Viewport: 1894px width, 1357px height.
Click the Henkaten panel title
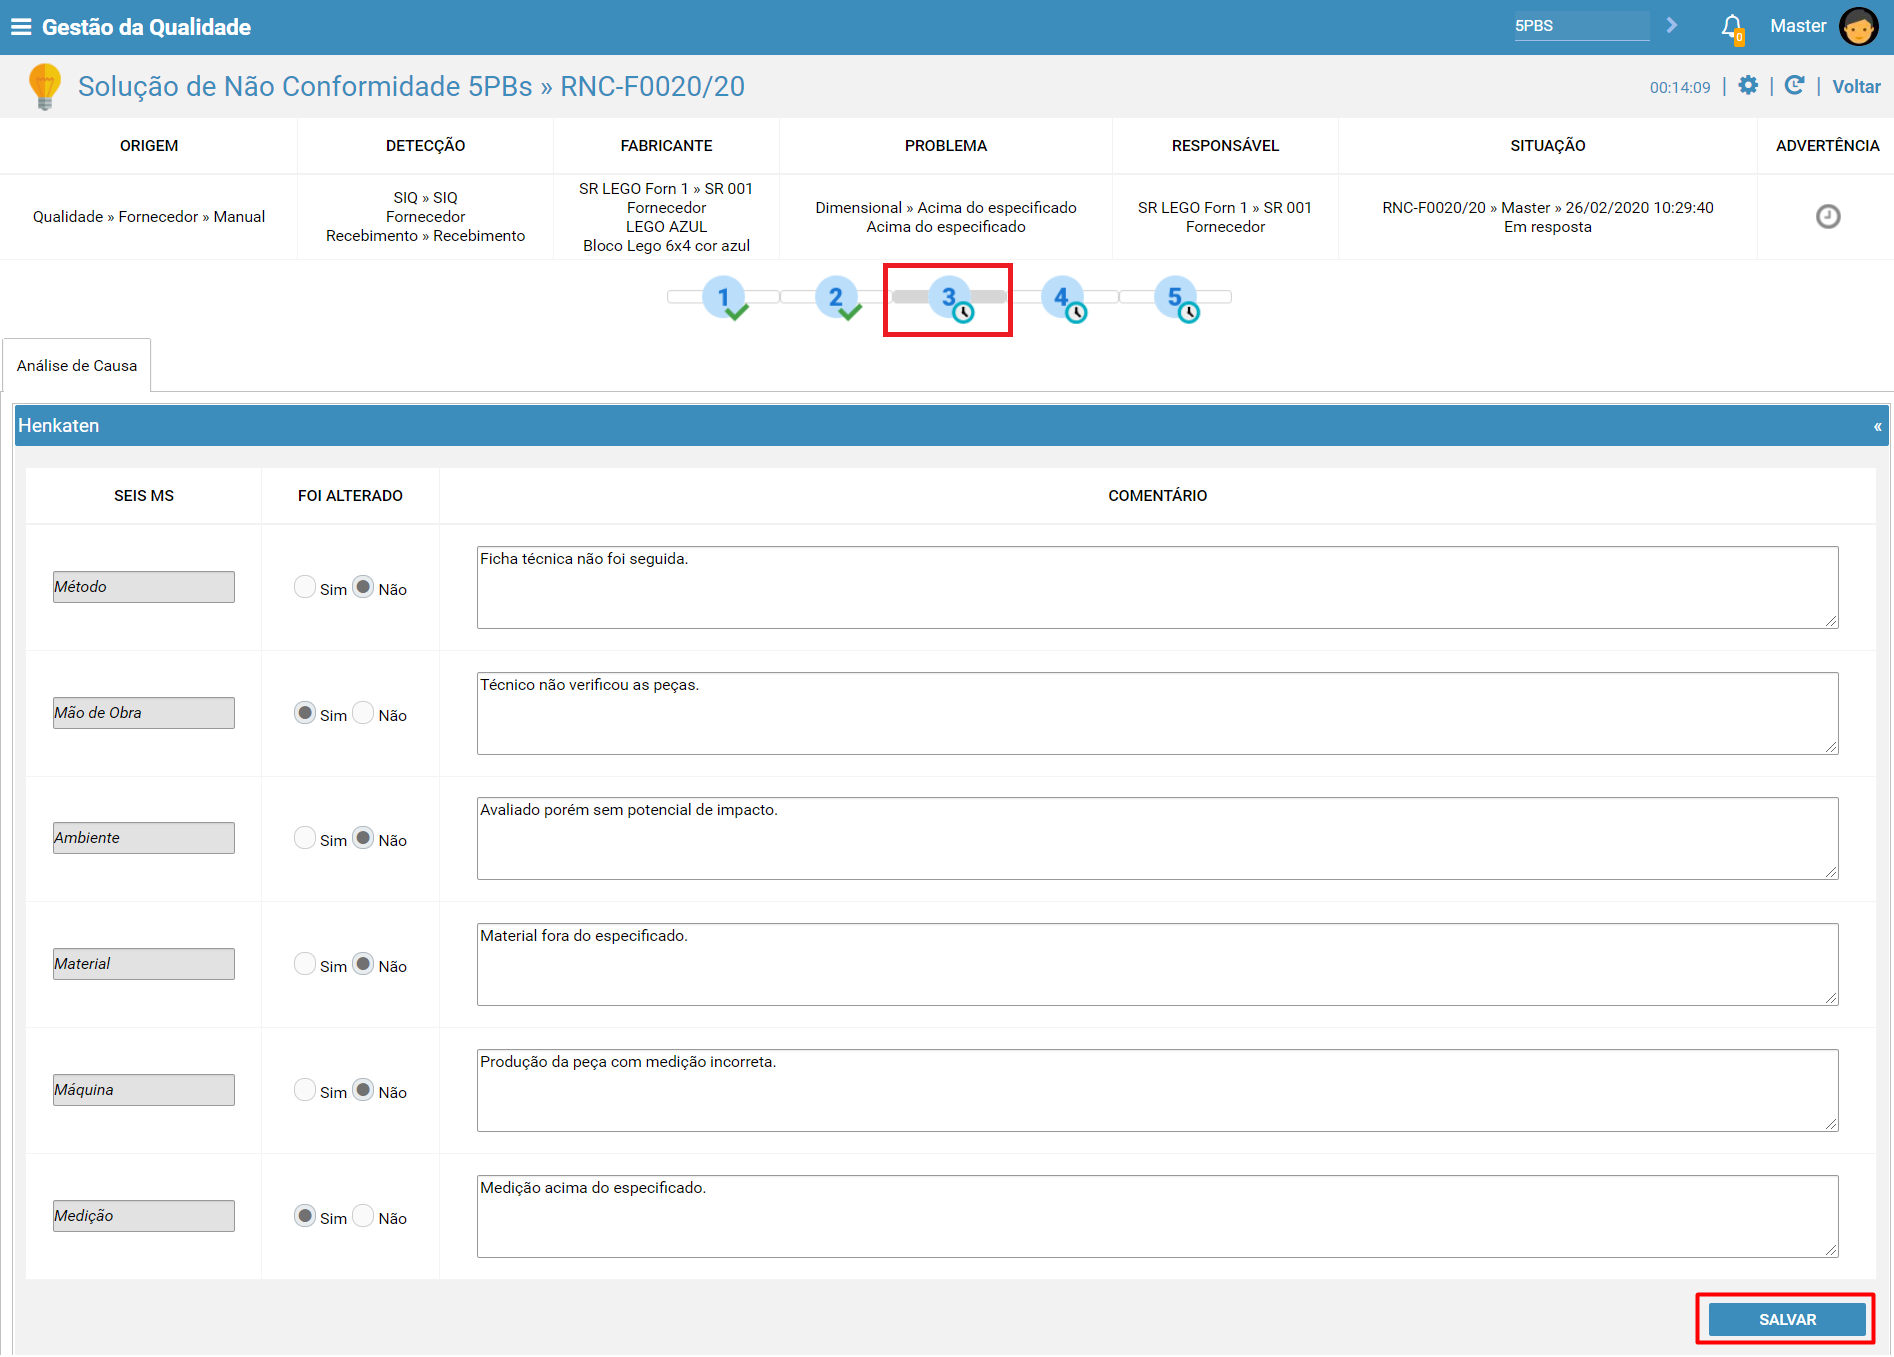[59, 426]
